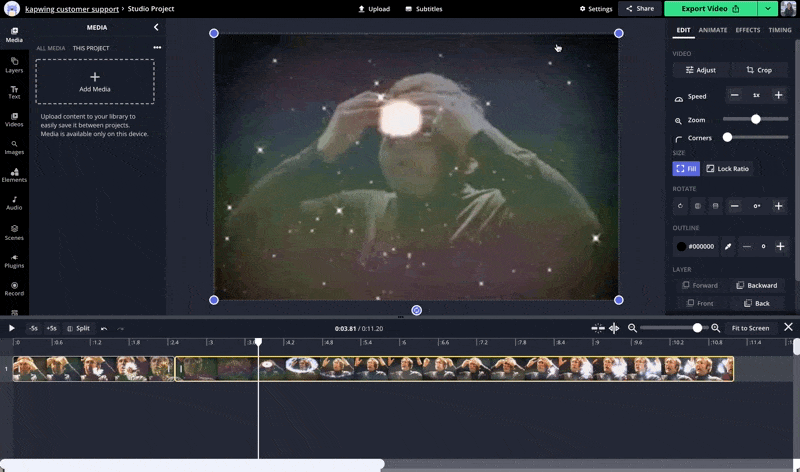The width and height of the screenshot is (800, 472).
Task: Open the Videos sidebar panel
Action: 14,120
